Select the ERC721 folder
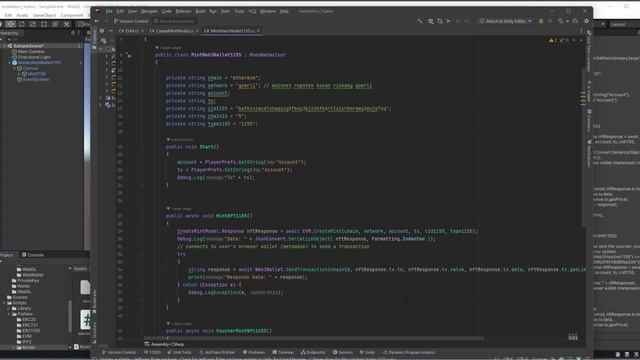This screenshot has width=640, height=360. [27, 325]
